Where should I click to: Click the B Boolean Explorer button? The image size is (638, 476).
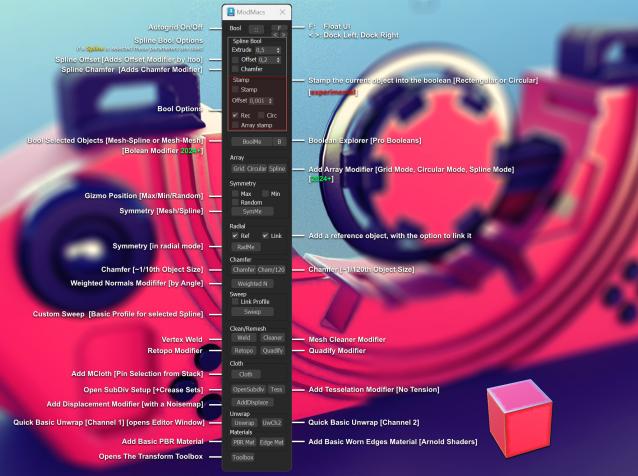(279, 142)
